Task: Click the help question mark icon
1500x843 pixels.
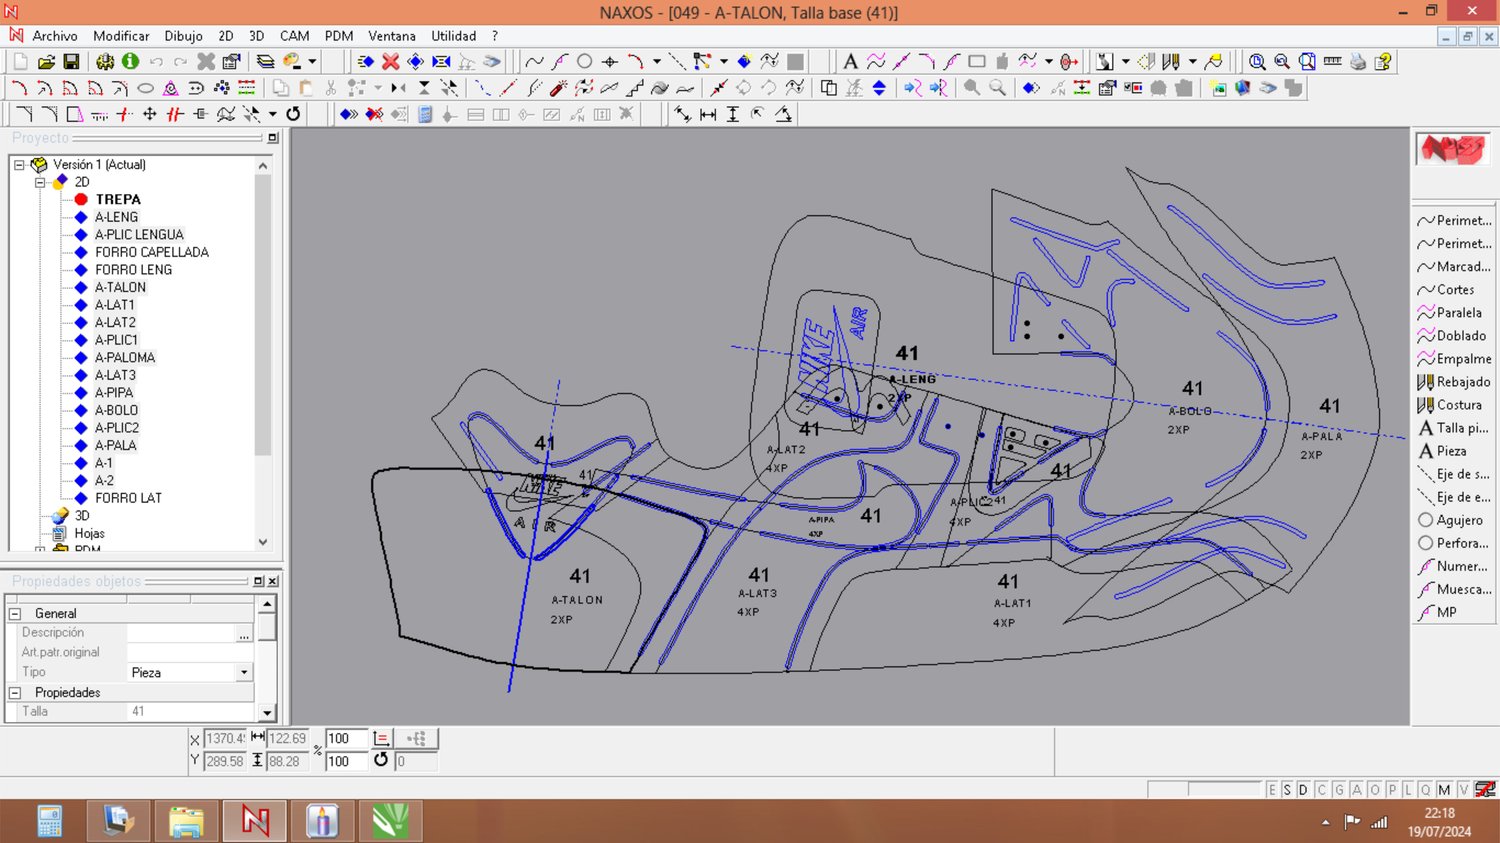Action: (x=1383, y=62)
